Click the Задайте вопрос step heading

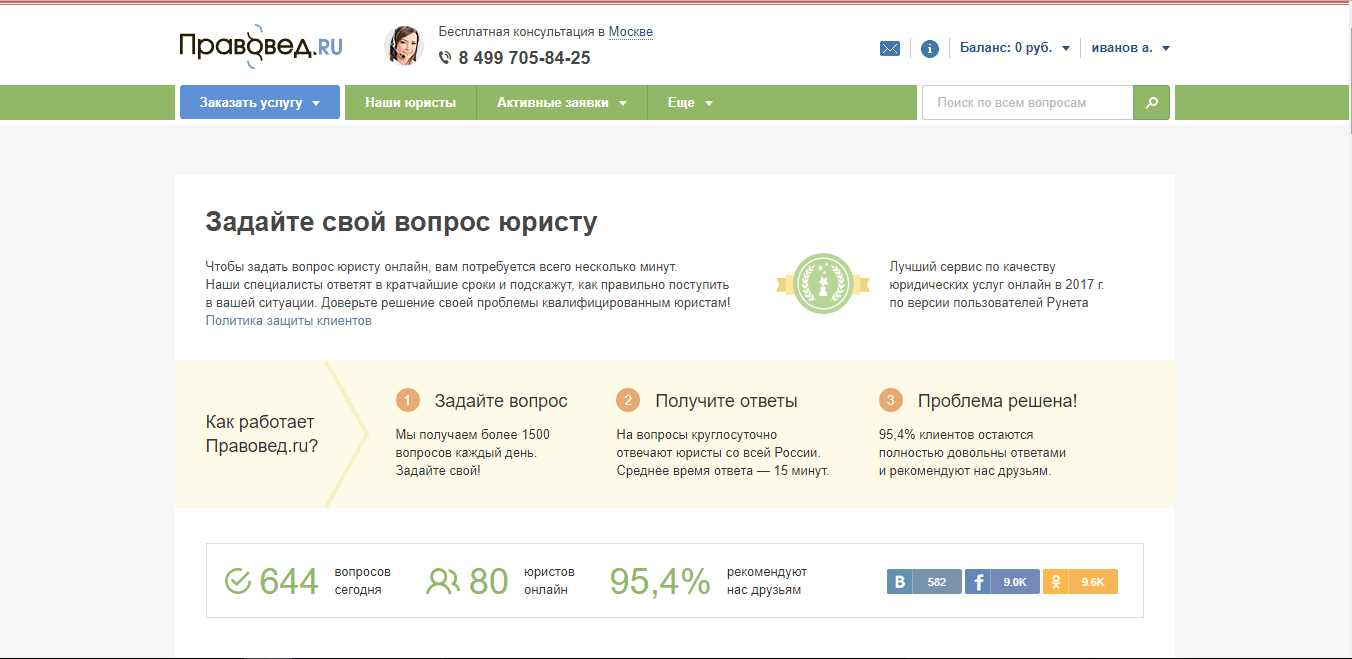coord(500,401)
